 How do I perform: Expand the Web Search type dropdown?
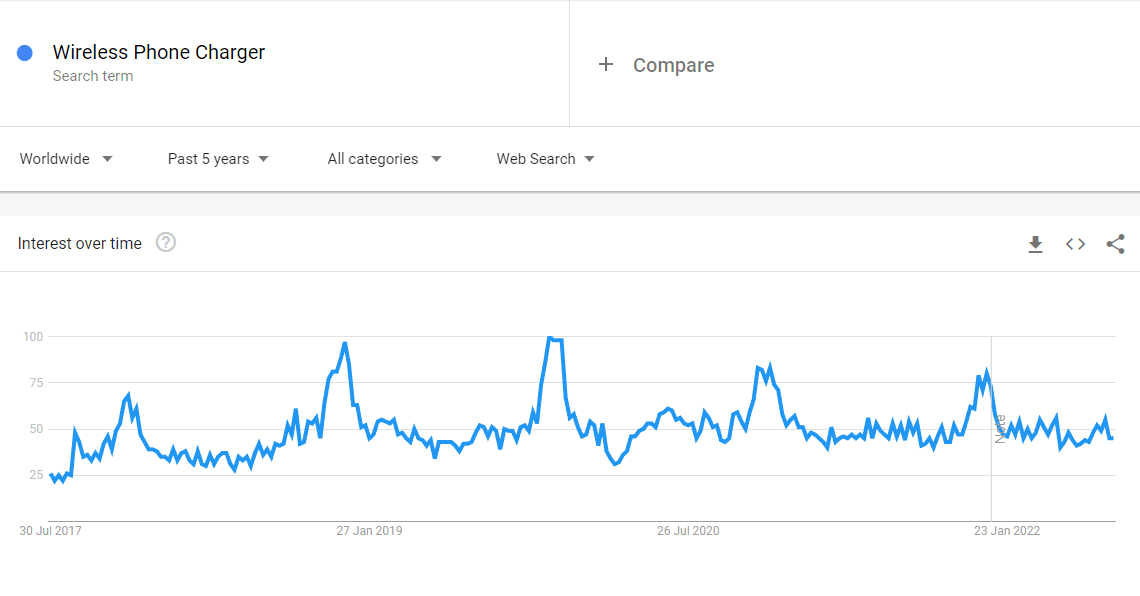tap(545, 158)
